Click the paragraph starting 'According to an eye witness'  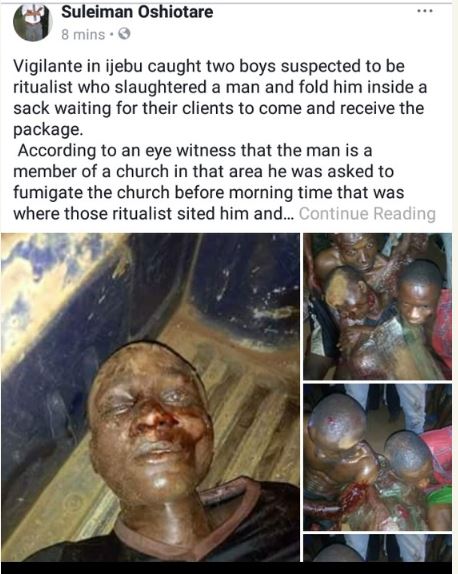pyautogui.click(x=224, y=182)
